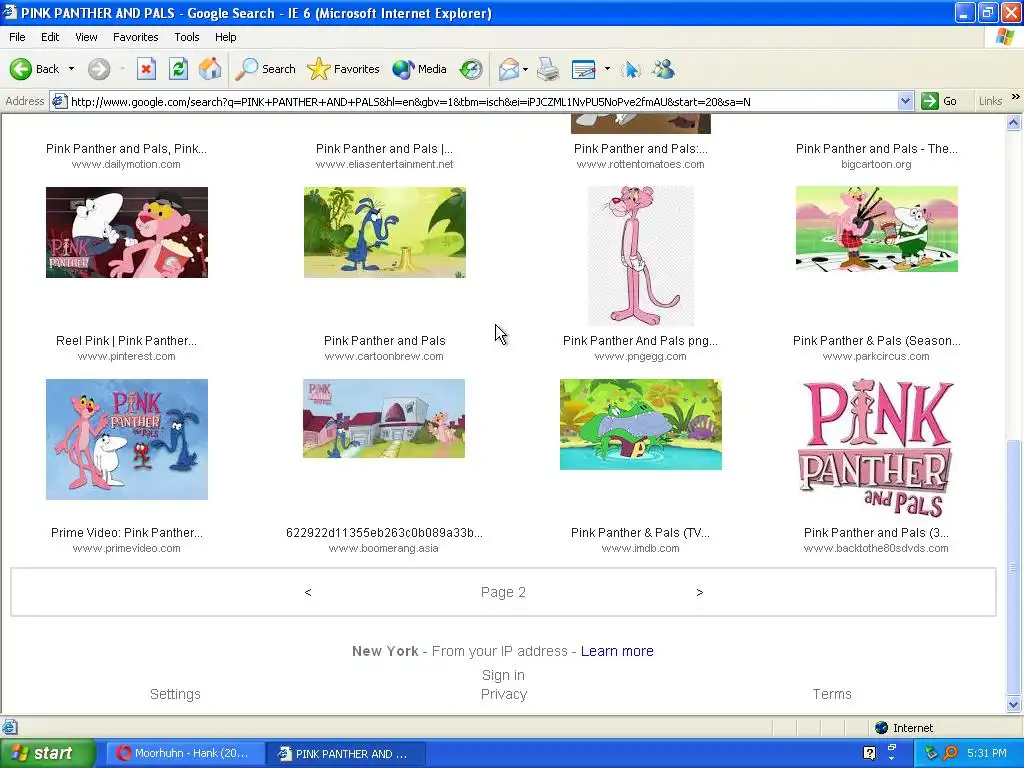
Task: Click the page icon in the status bar
Action: (x=9, y=728)
